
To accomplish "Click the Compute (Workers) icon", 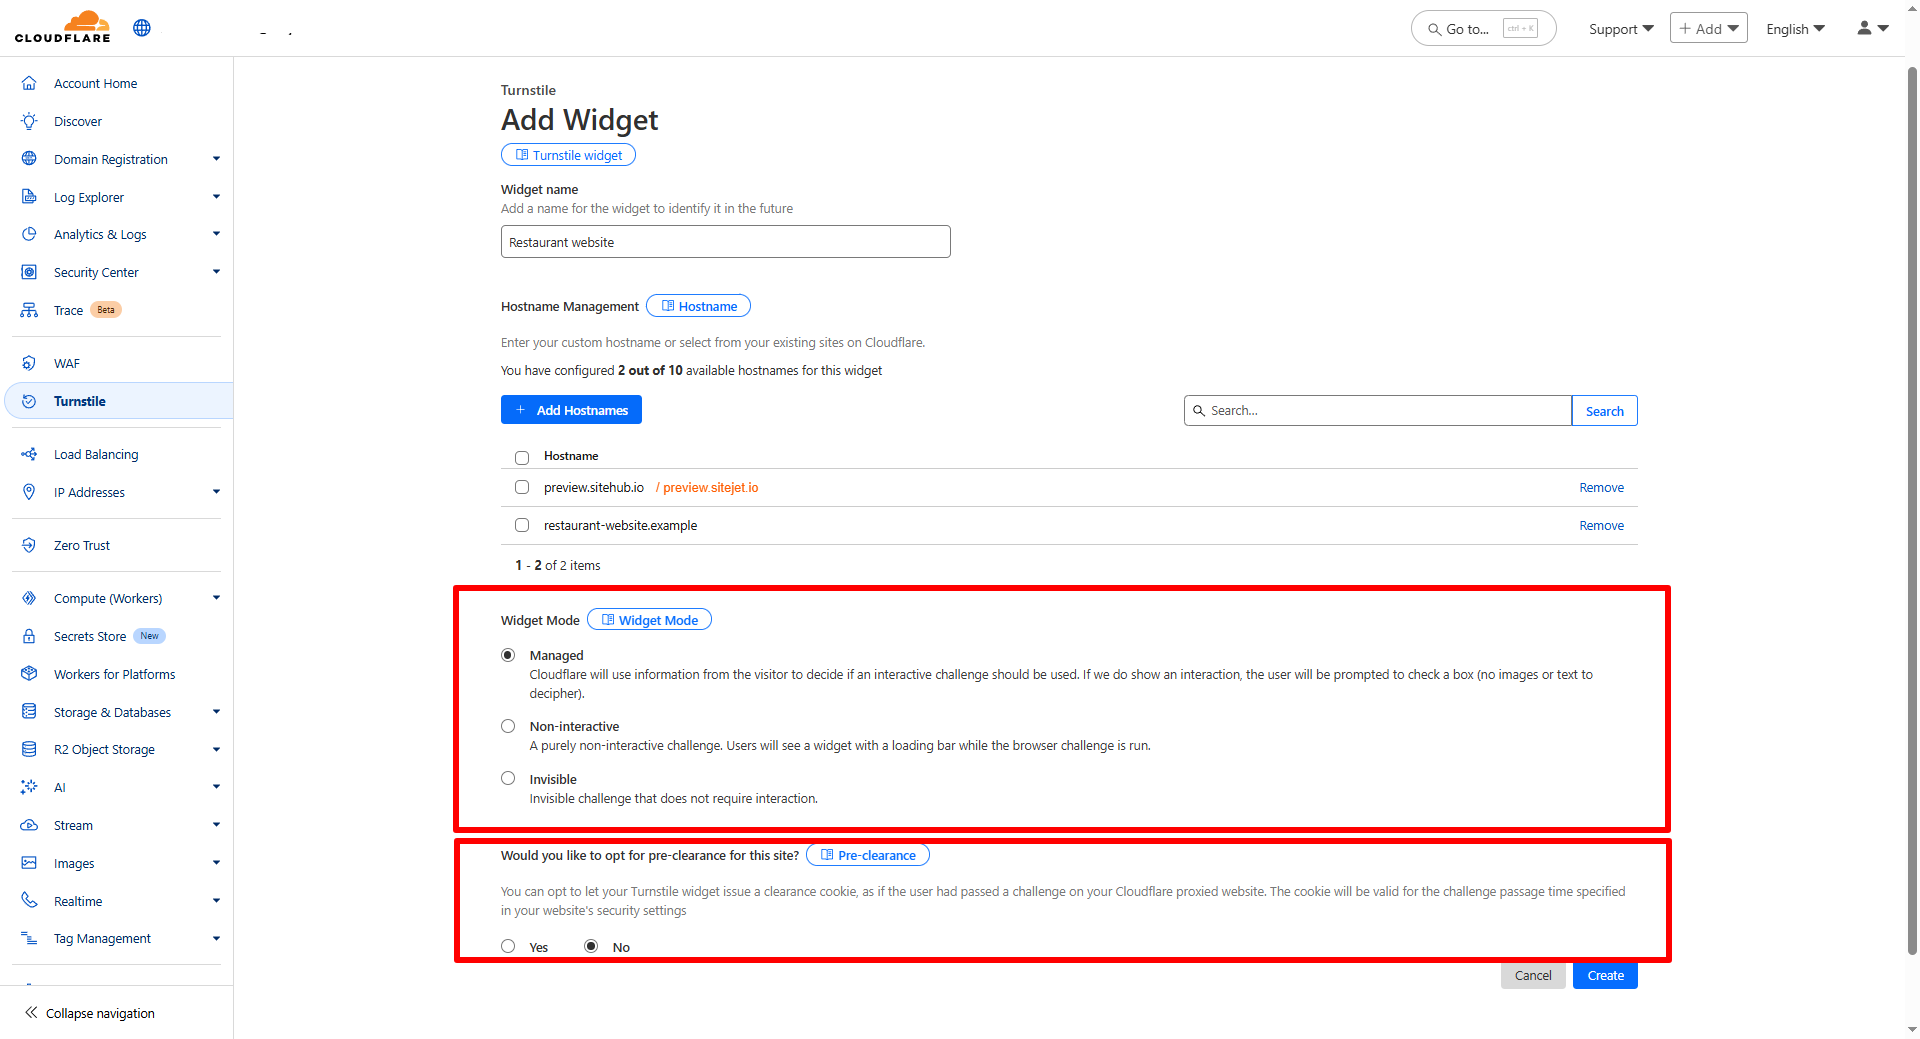I will point(29,598).
